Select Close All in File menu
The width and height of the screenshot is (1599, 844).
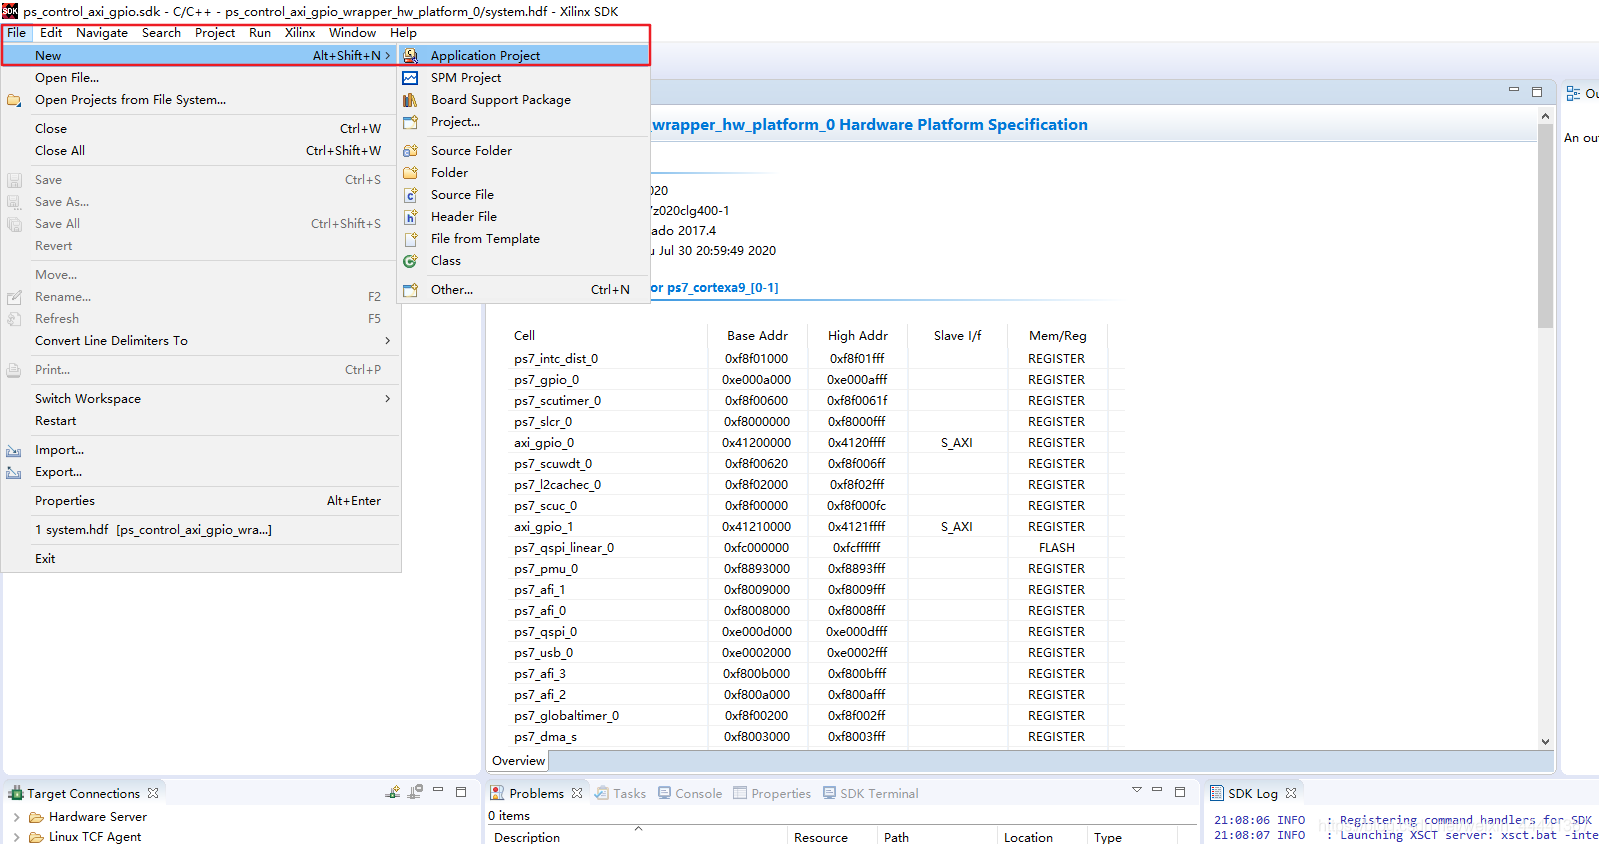(201, 151)
